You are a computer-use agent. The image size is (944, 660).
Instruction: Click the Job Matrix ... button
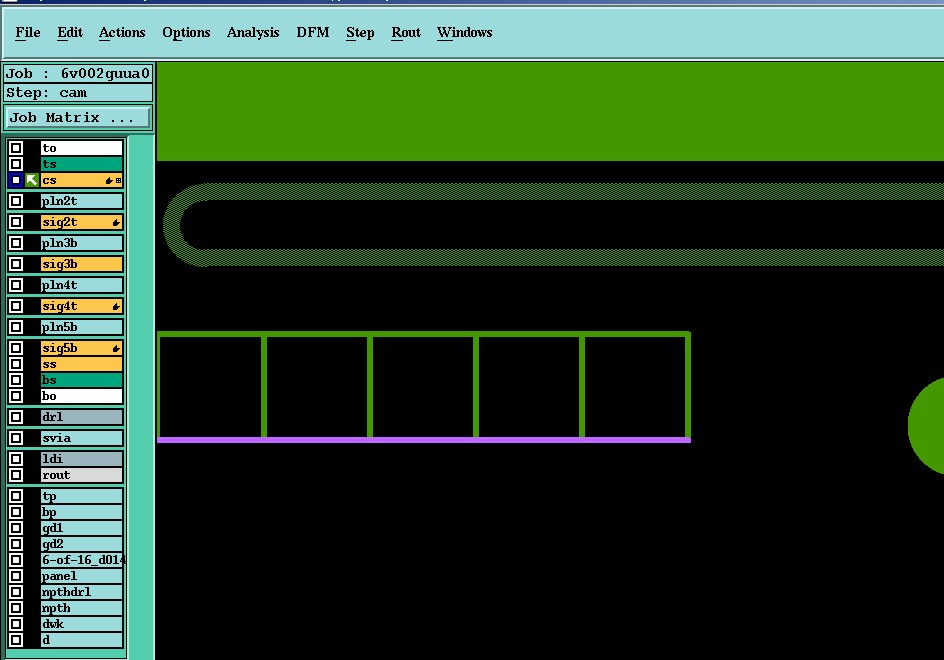[78, 117]
